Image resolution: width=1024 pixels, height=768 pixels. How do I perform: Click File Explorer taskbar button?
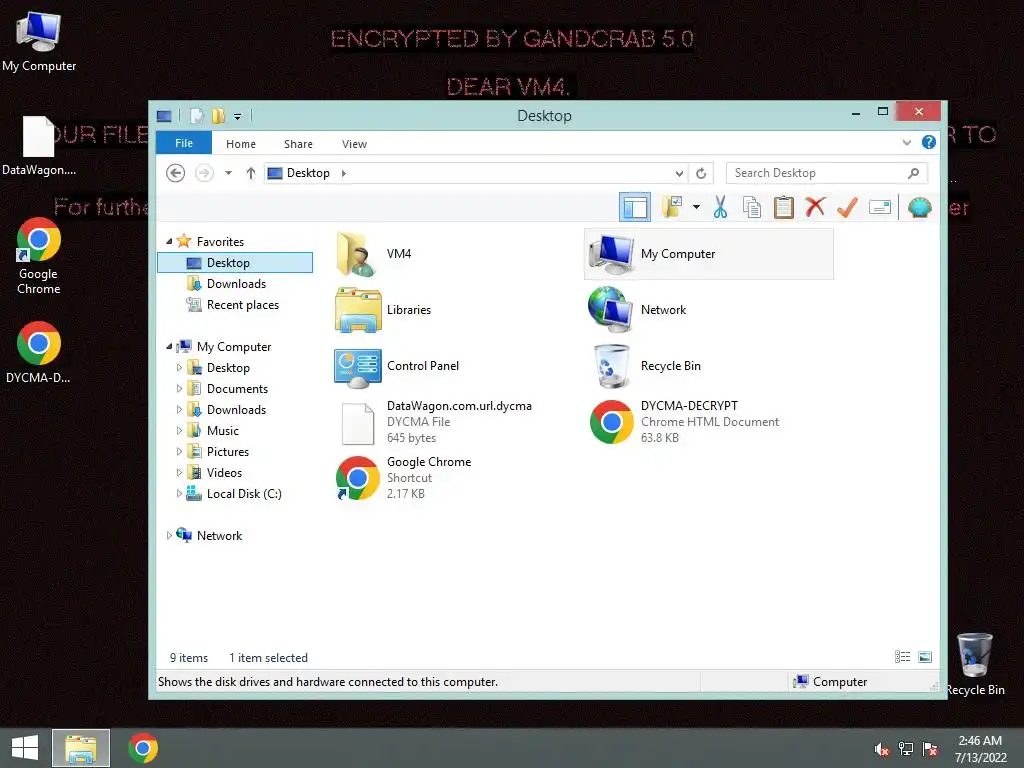pos(81,748)
